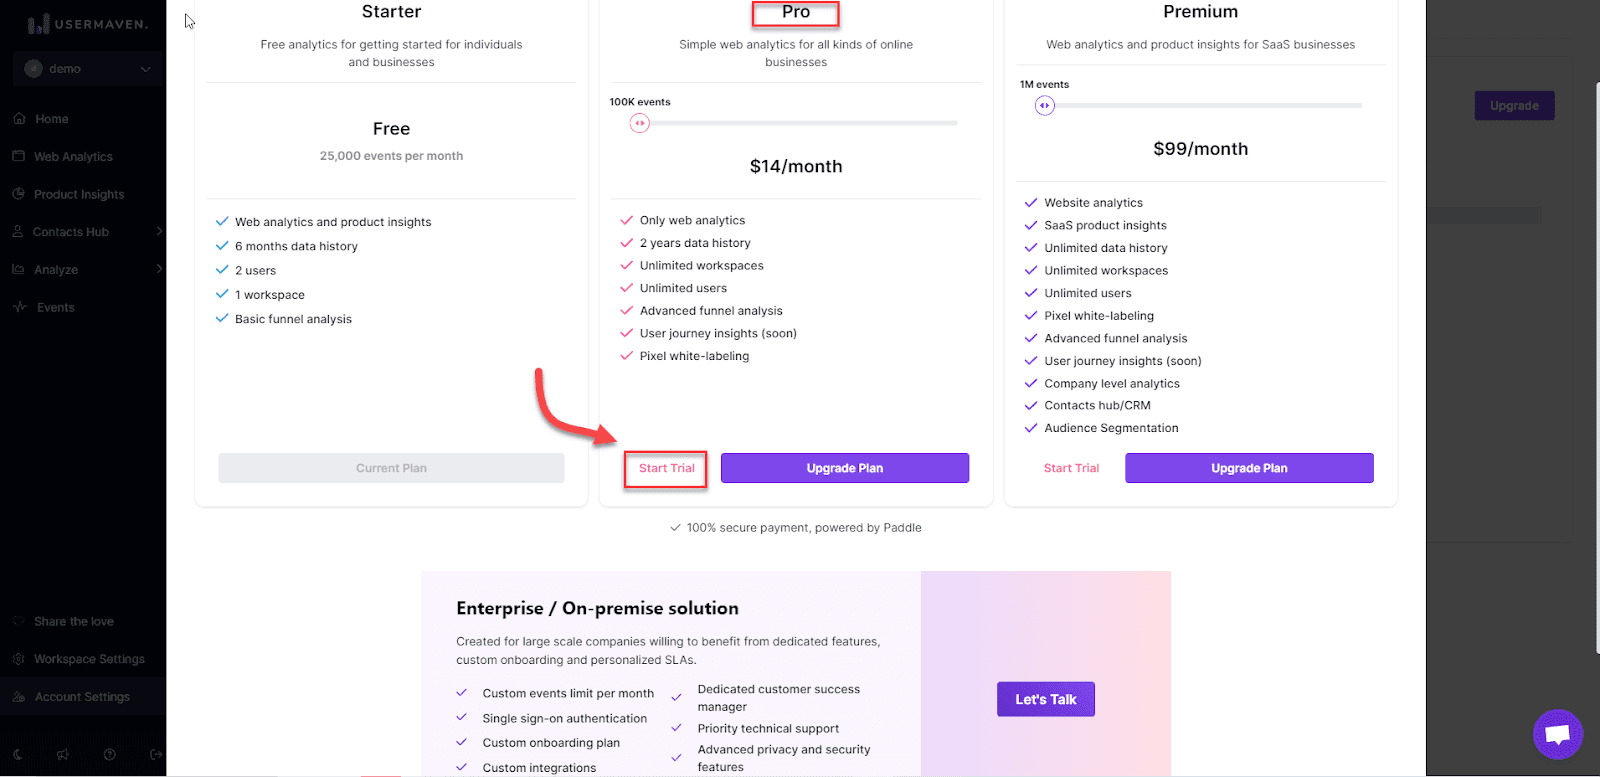Click the Home house icon
Screen dimensions: 1600x777
19,119
